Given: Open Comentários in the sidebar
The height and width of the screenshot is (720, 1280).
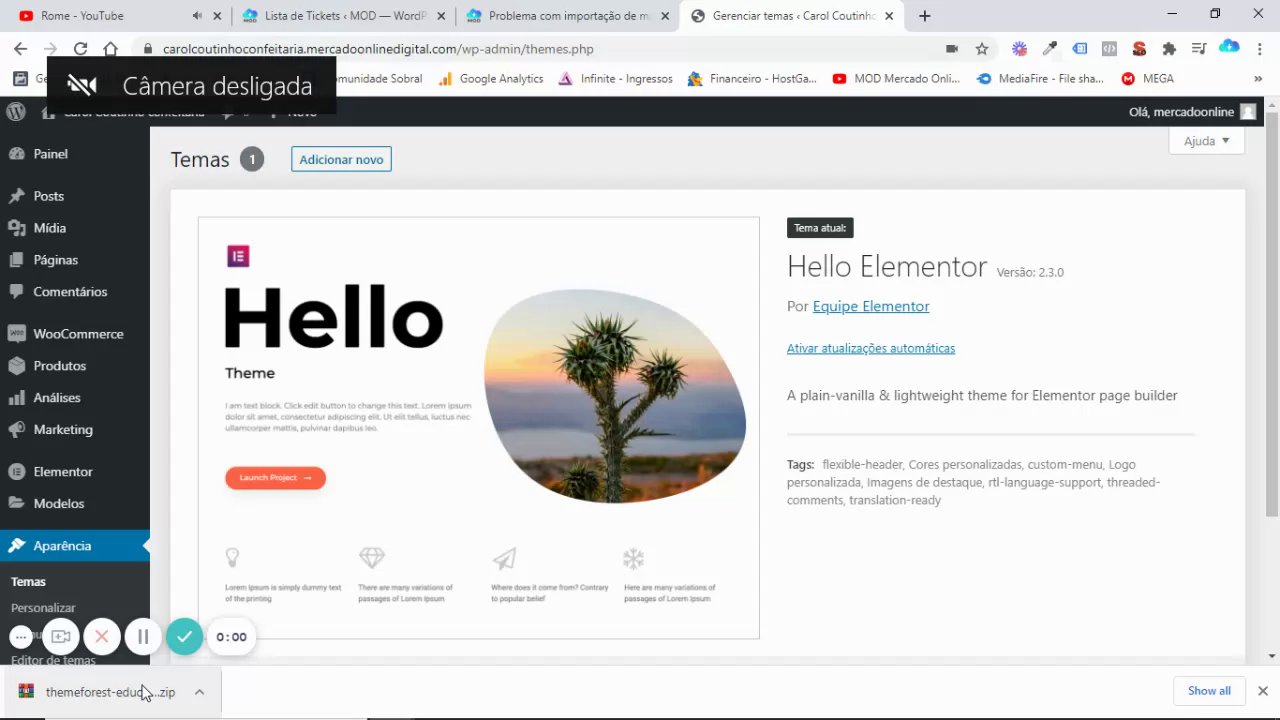Looking at the screenshot, I should click(x=70, y=292).
